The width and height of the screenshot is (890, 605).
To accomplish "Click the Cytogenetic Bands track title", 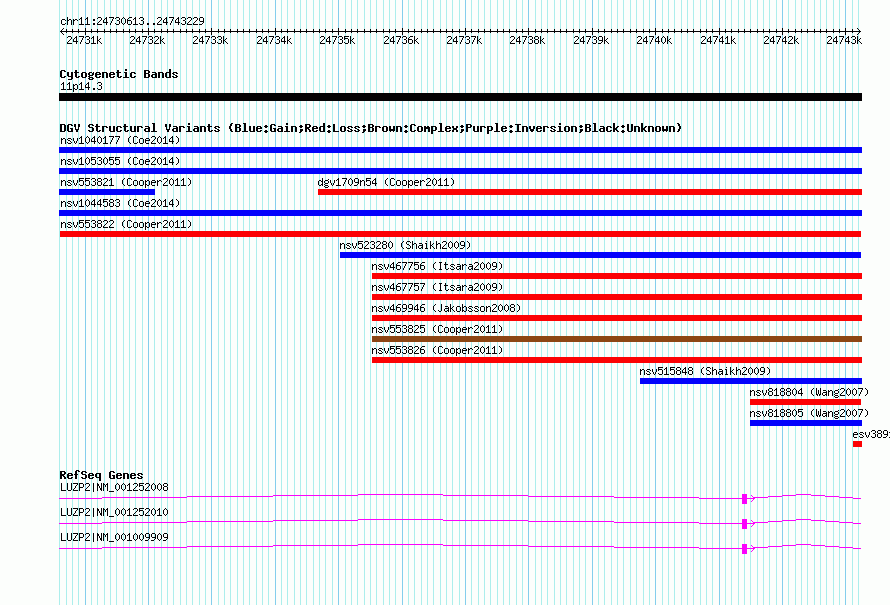I will (119, 74).
